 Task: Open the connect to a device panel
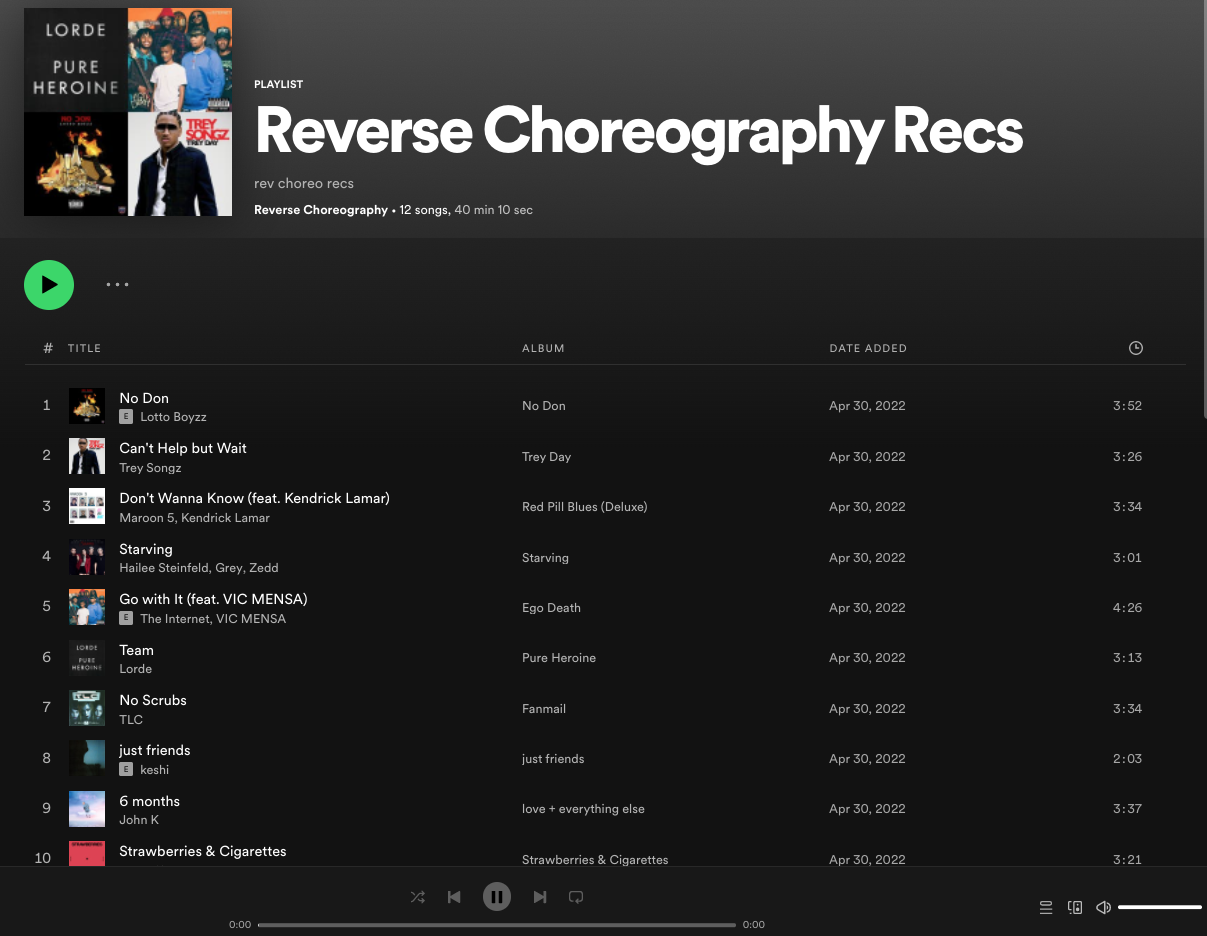(x=1075, y=907)
